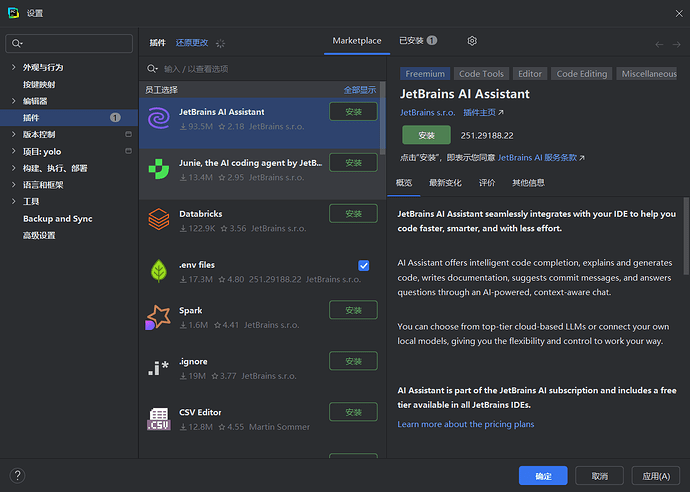
Task: Navigate back with the left arrow
Action: coord(659,44)
